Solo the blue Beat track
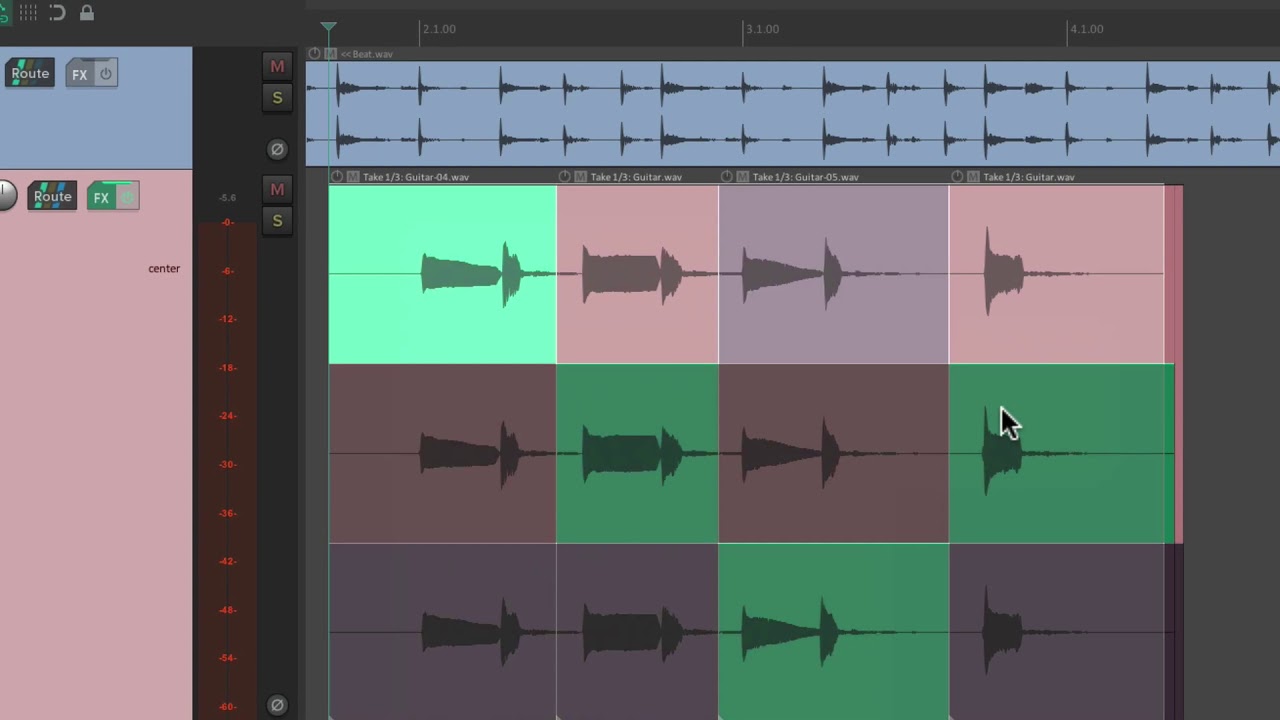 point(277,97)
